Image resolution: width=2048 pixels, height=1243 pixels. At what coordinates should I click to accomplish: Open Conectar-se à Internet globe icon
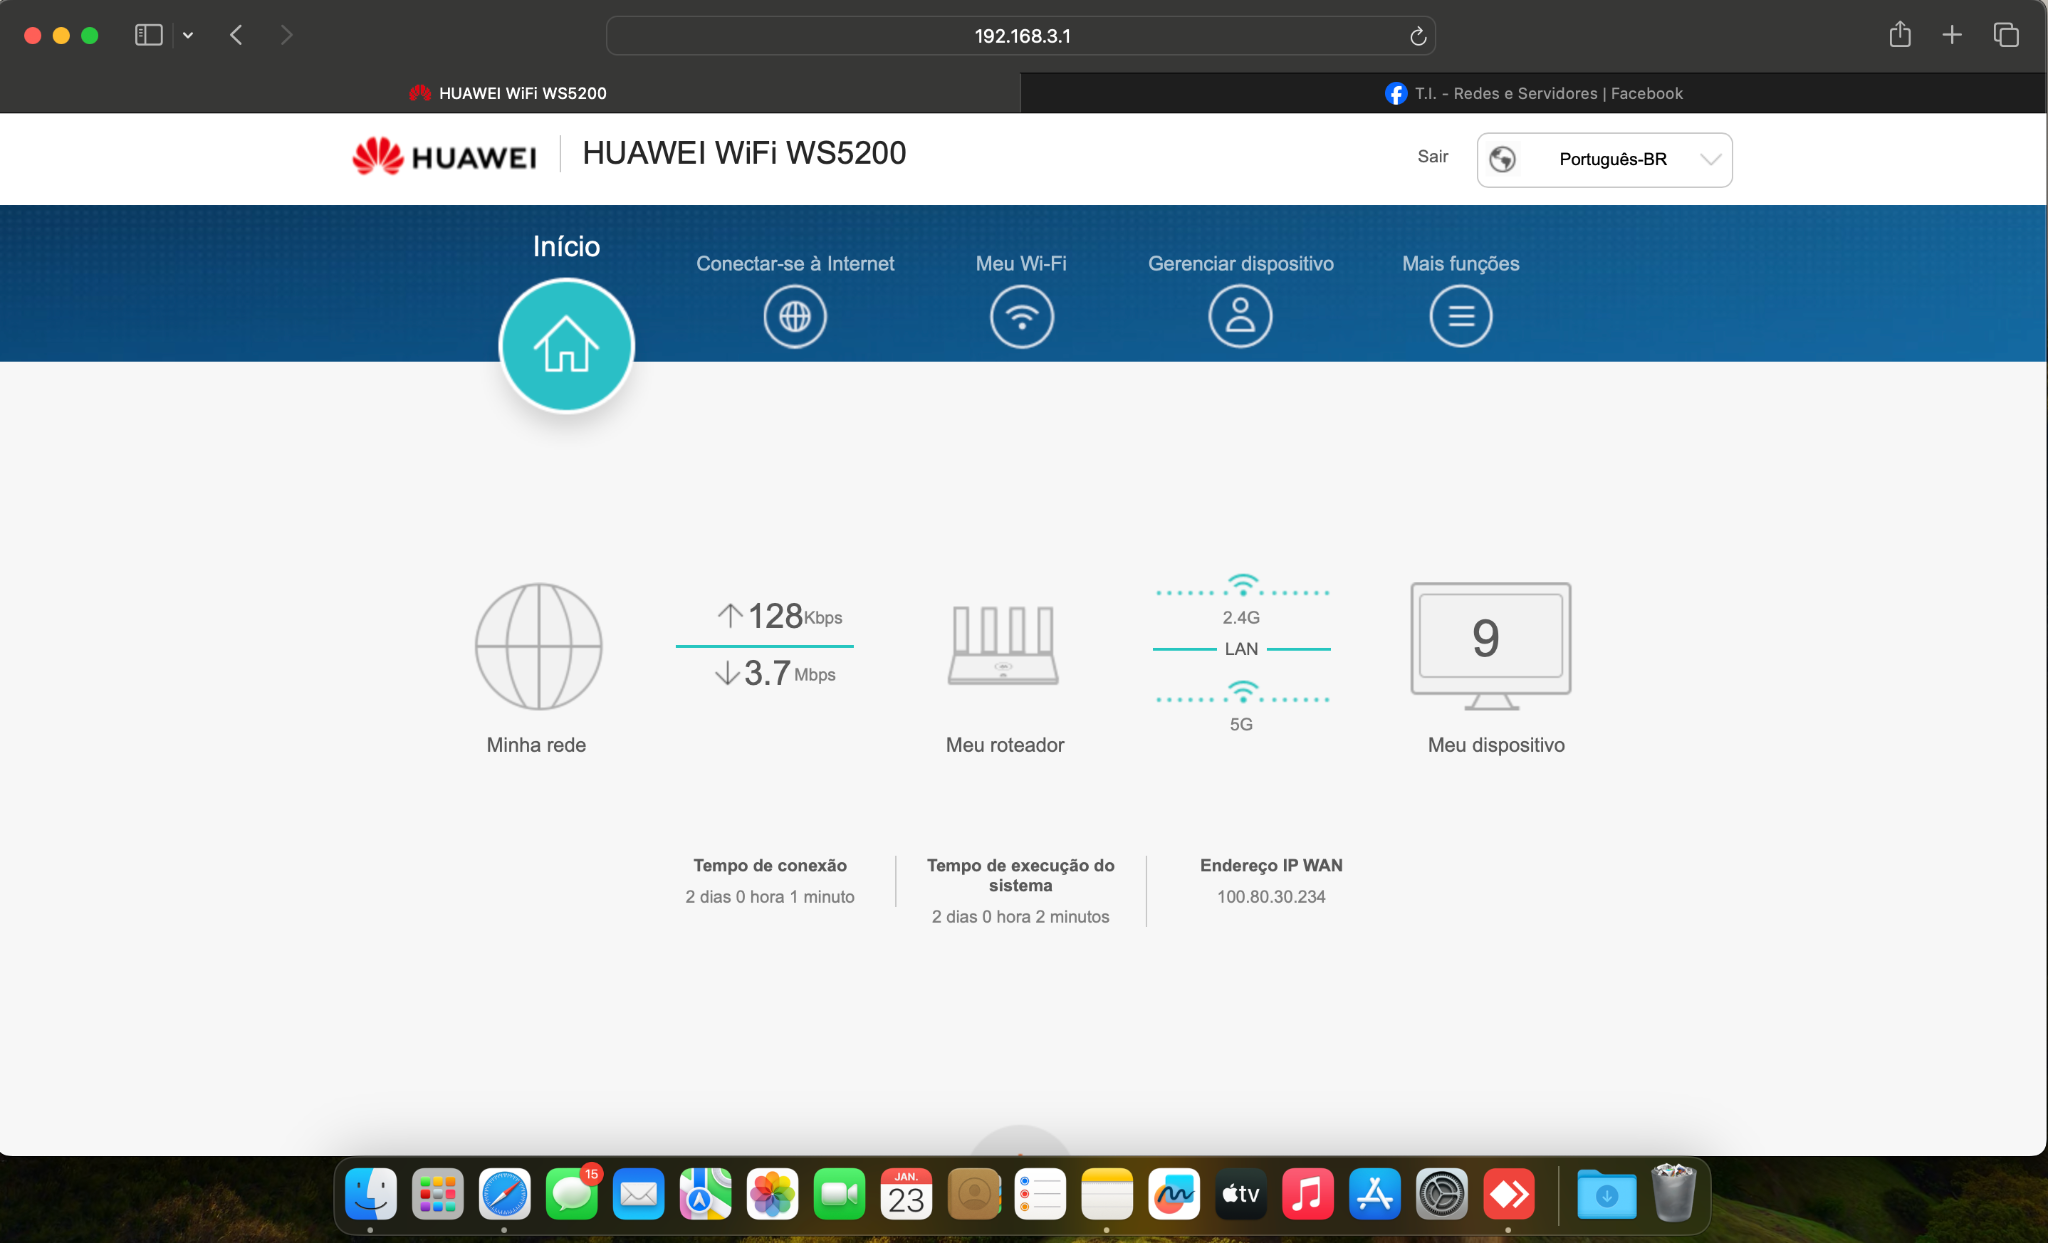tap(795, 317)
